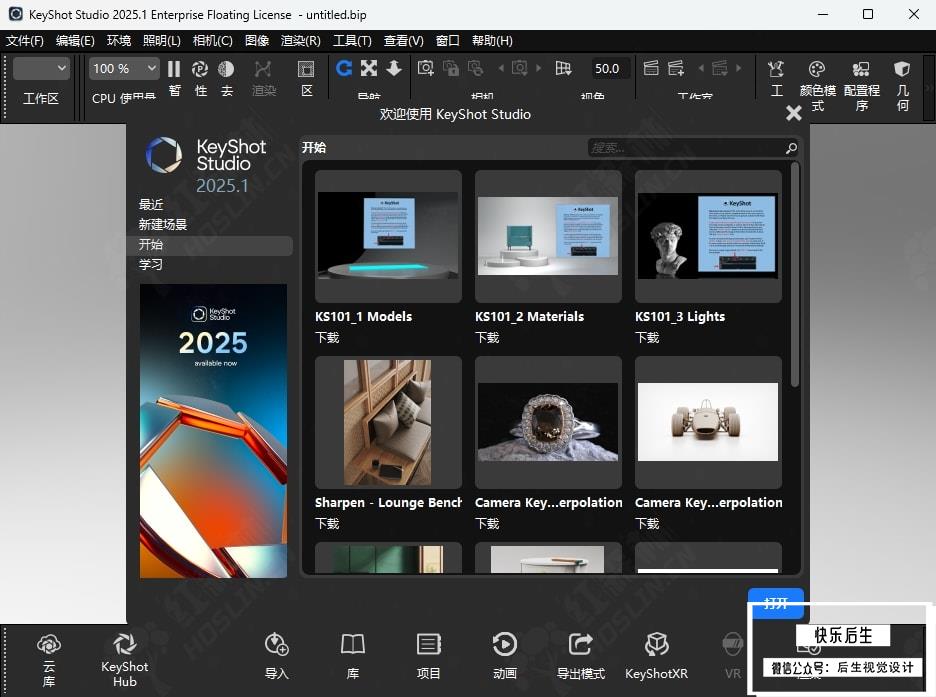Screen dimensions: 936x697
Task: Toggle the denoise half-sphere icon
Action: click(x=226, y=69)
